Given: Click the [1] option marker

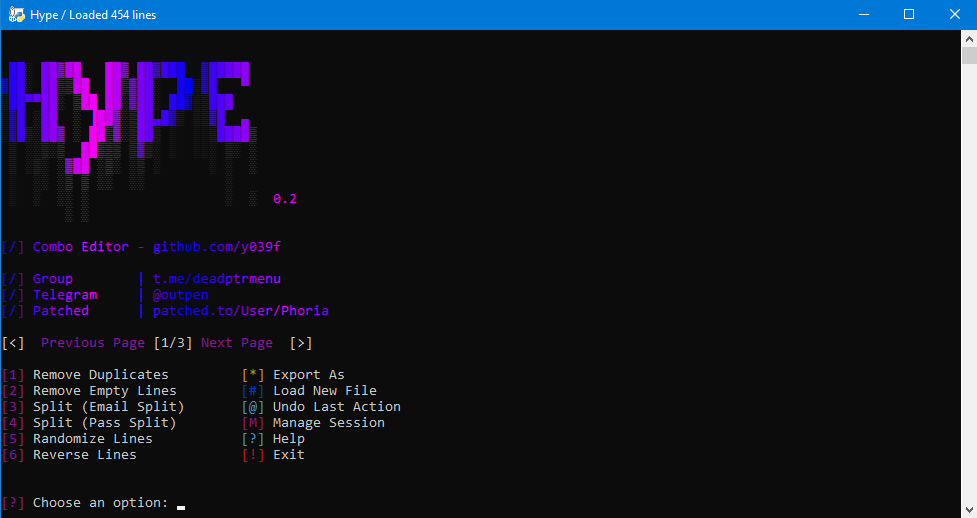Looking at the screenshot, I should [x=13, y=375].
